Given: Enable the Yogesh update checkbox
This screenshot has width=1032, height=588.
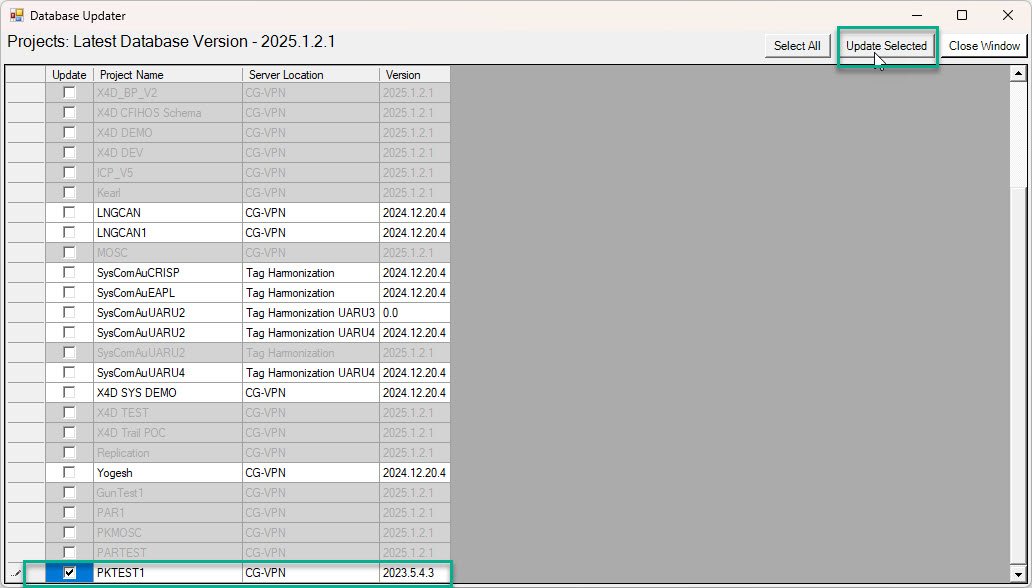Looking at the screenshot, I should (x=69, y=473).
